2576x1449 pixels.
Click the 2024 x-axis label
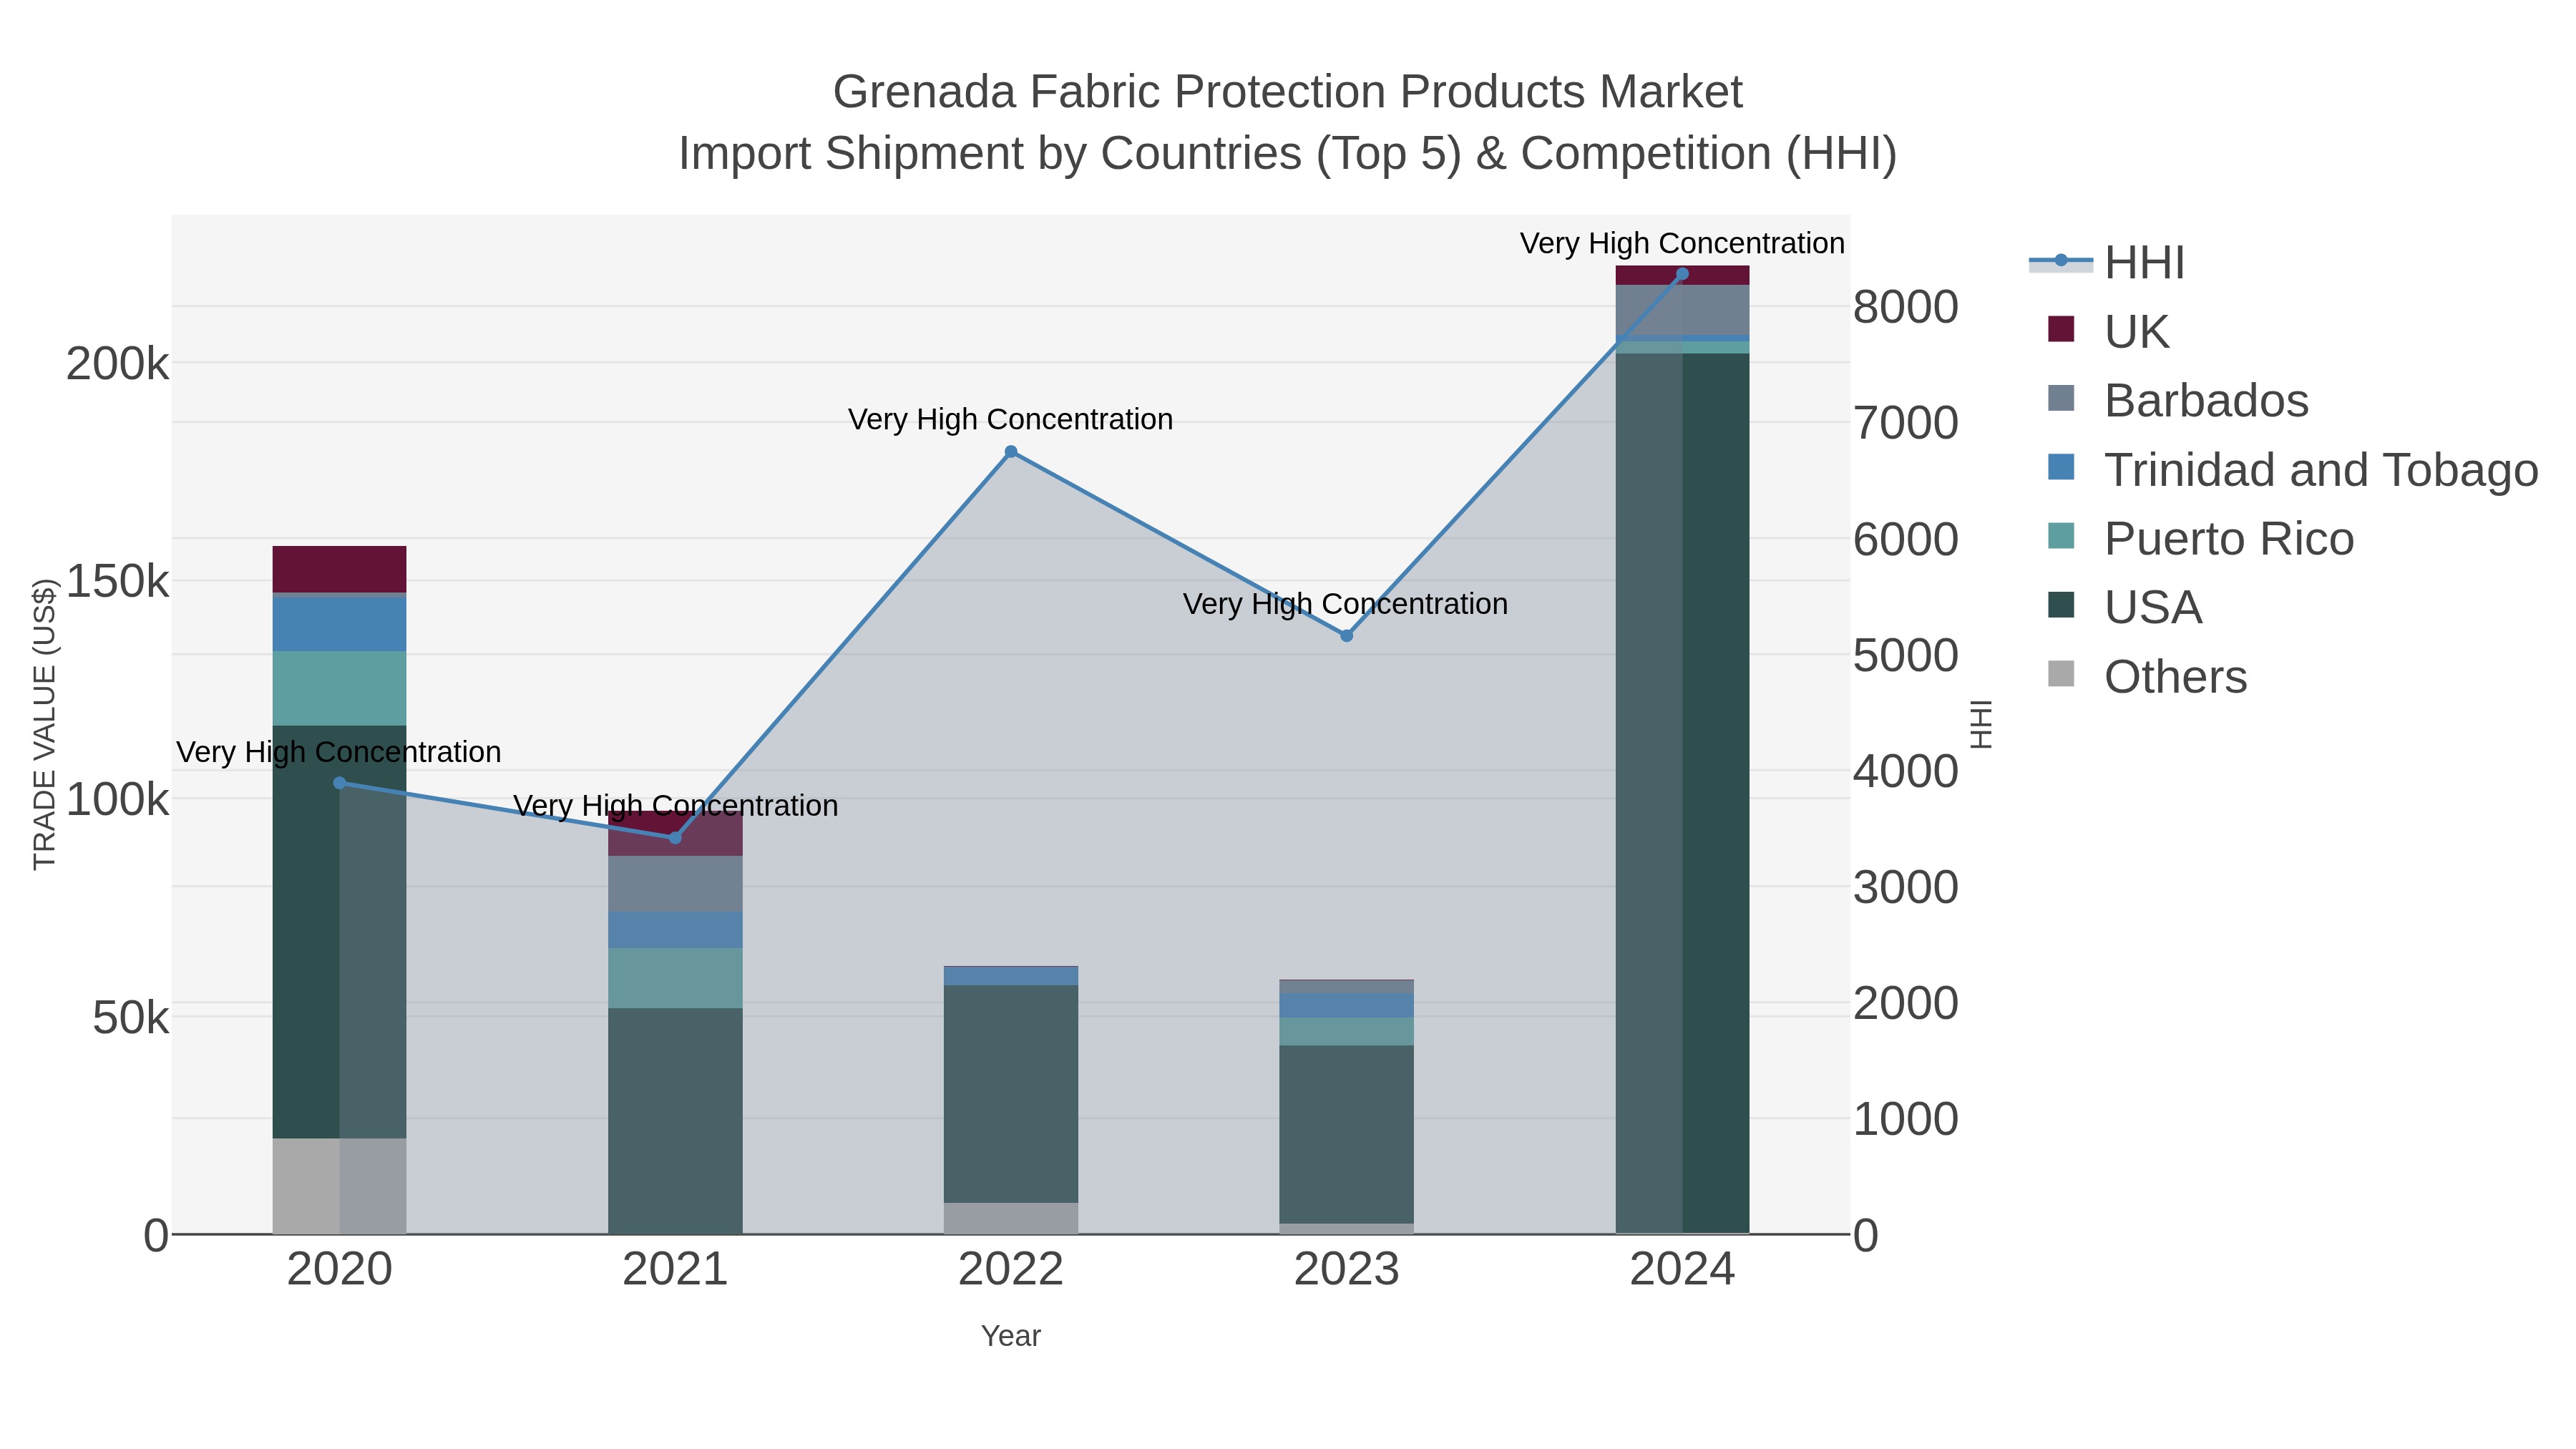1682,1270
